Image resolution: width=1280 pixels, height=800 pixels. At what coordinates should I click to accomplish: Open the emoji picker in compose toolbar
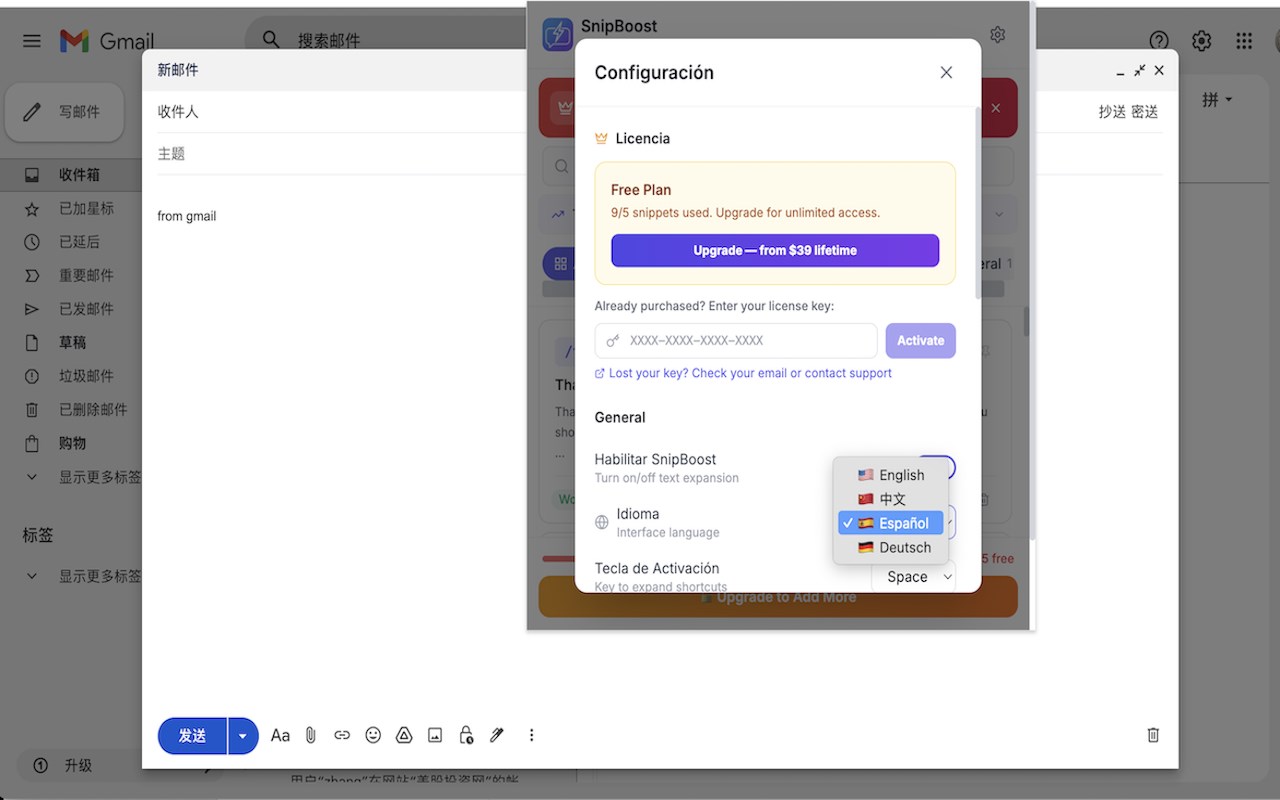pos(373,735)
